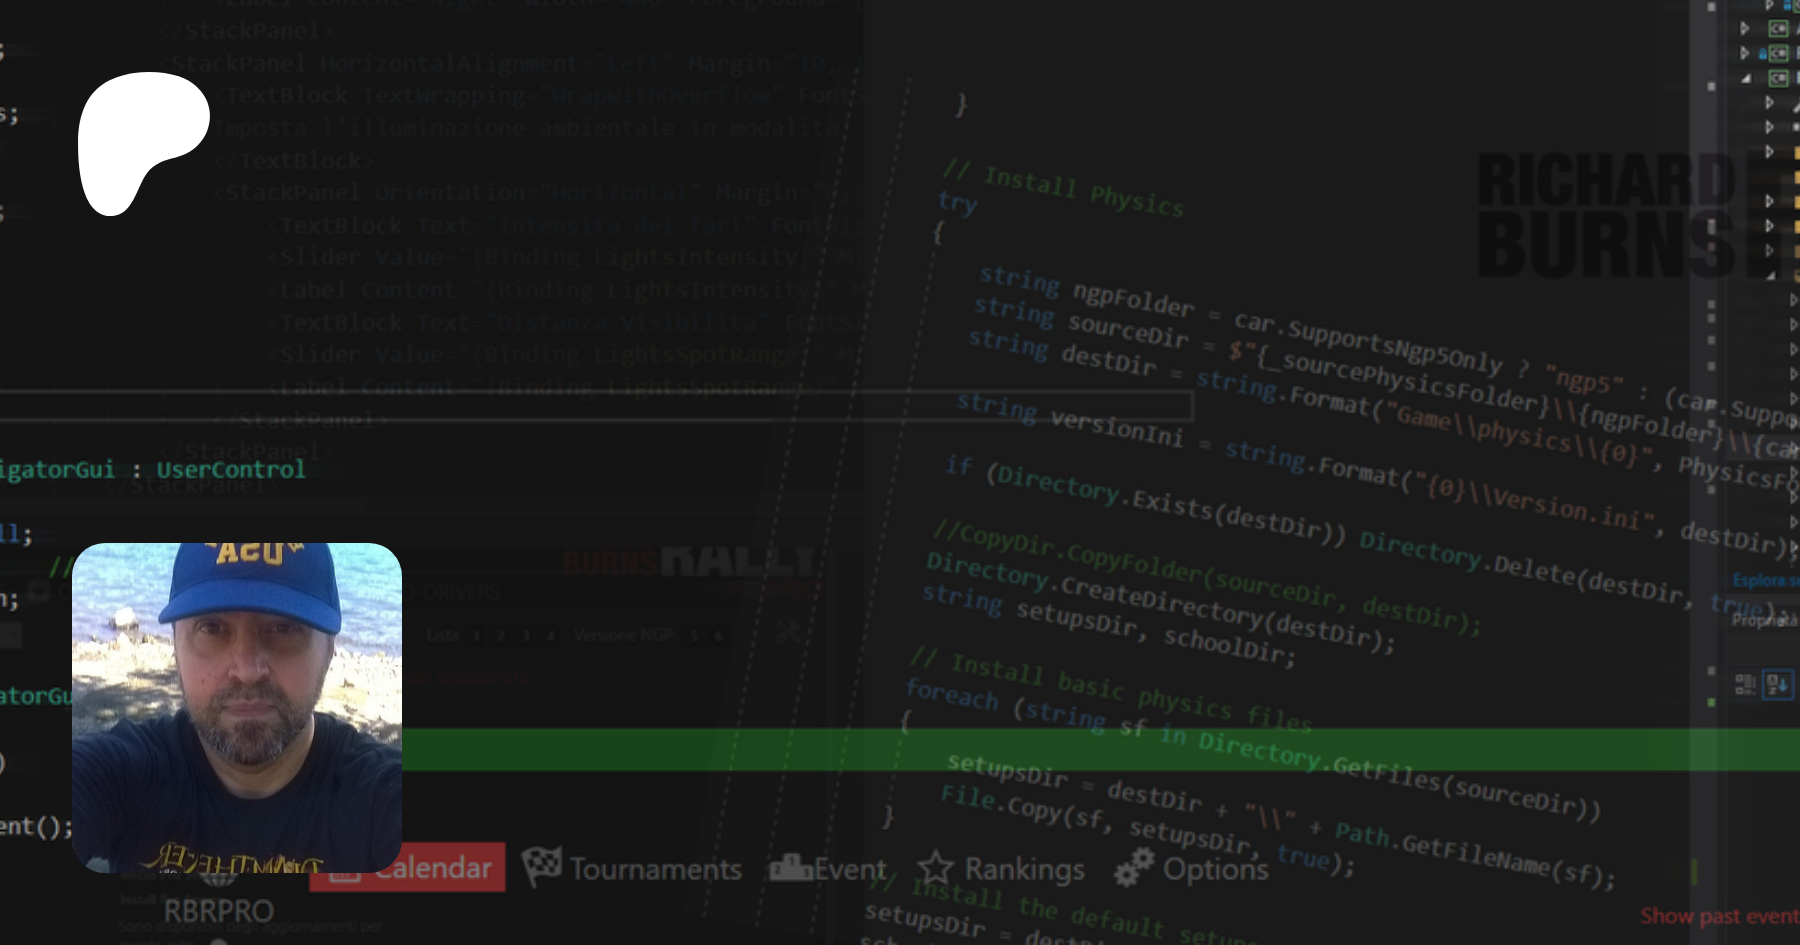
Task: Switch to the Calendar tab
Action: pyautogui.click(x=408, y=867)
